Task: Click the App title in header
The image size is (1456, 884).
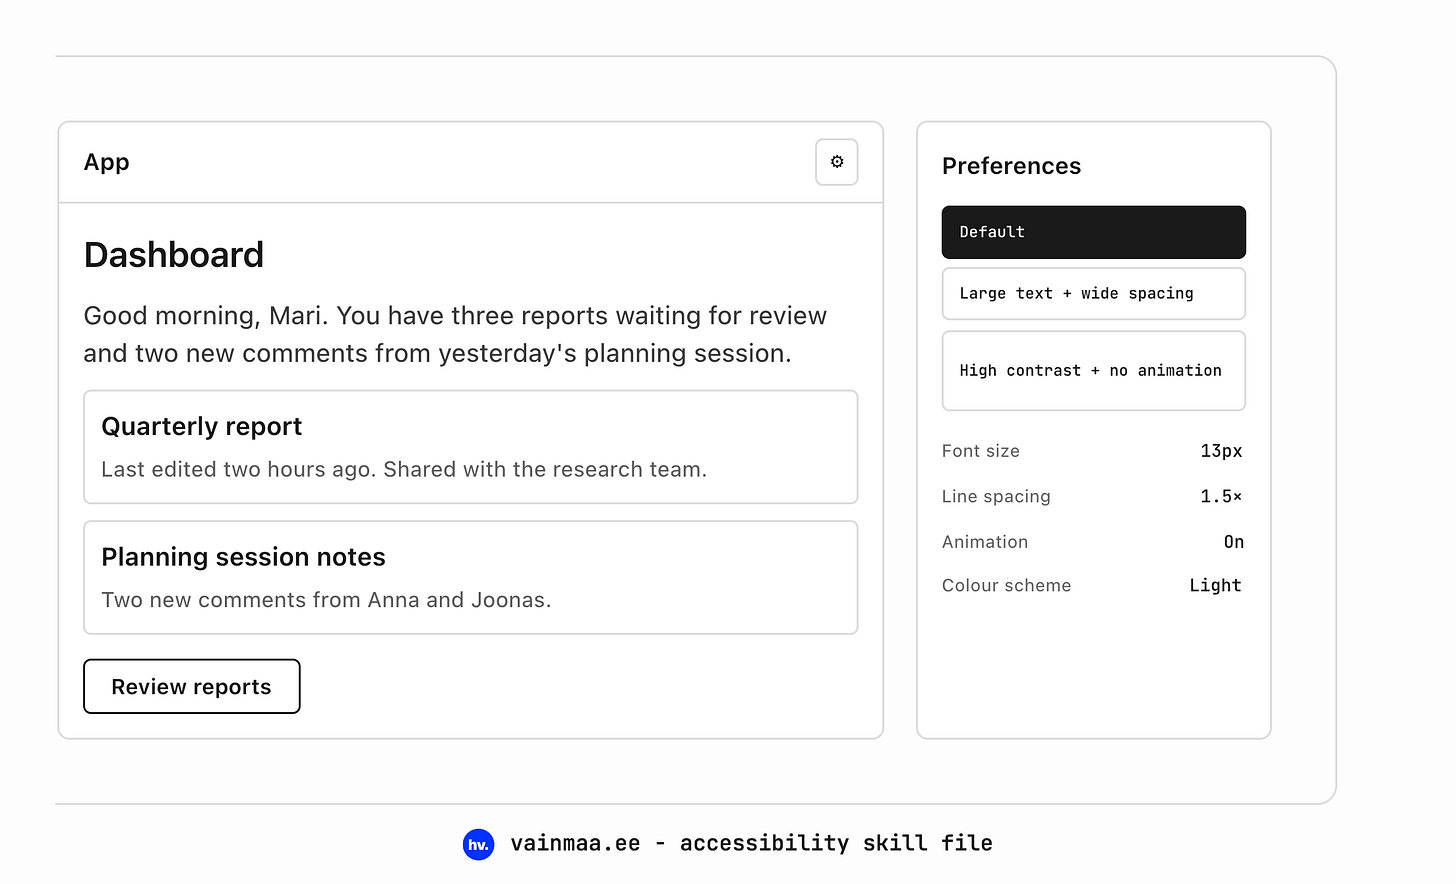Action: [107, 162]
